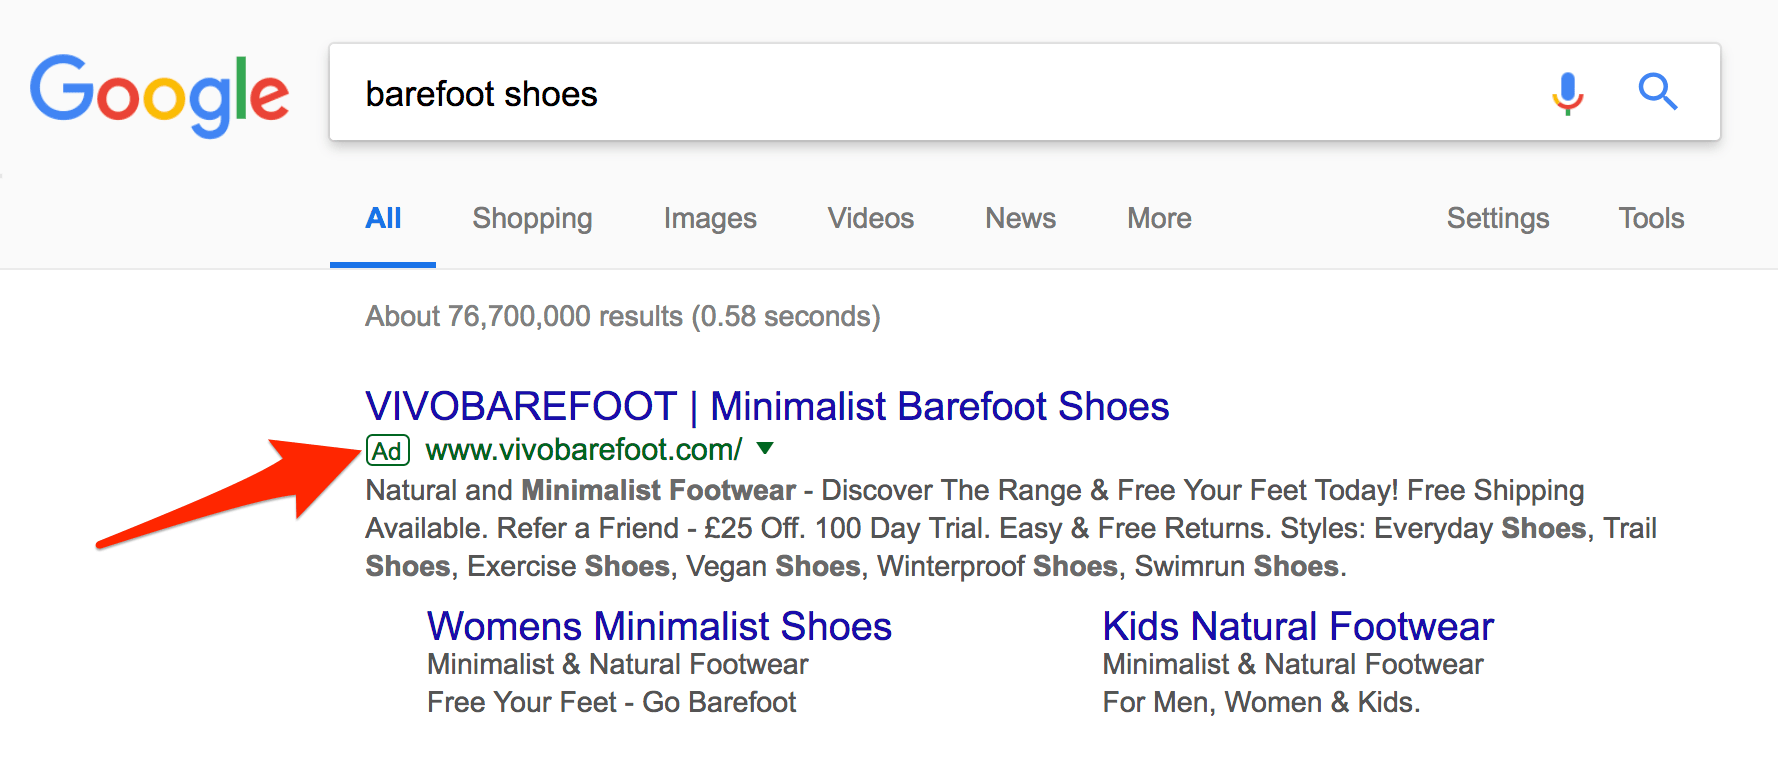Screen dimensions: 1778x774
Task: Show search Tools options
Action: click(1651, 219)
